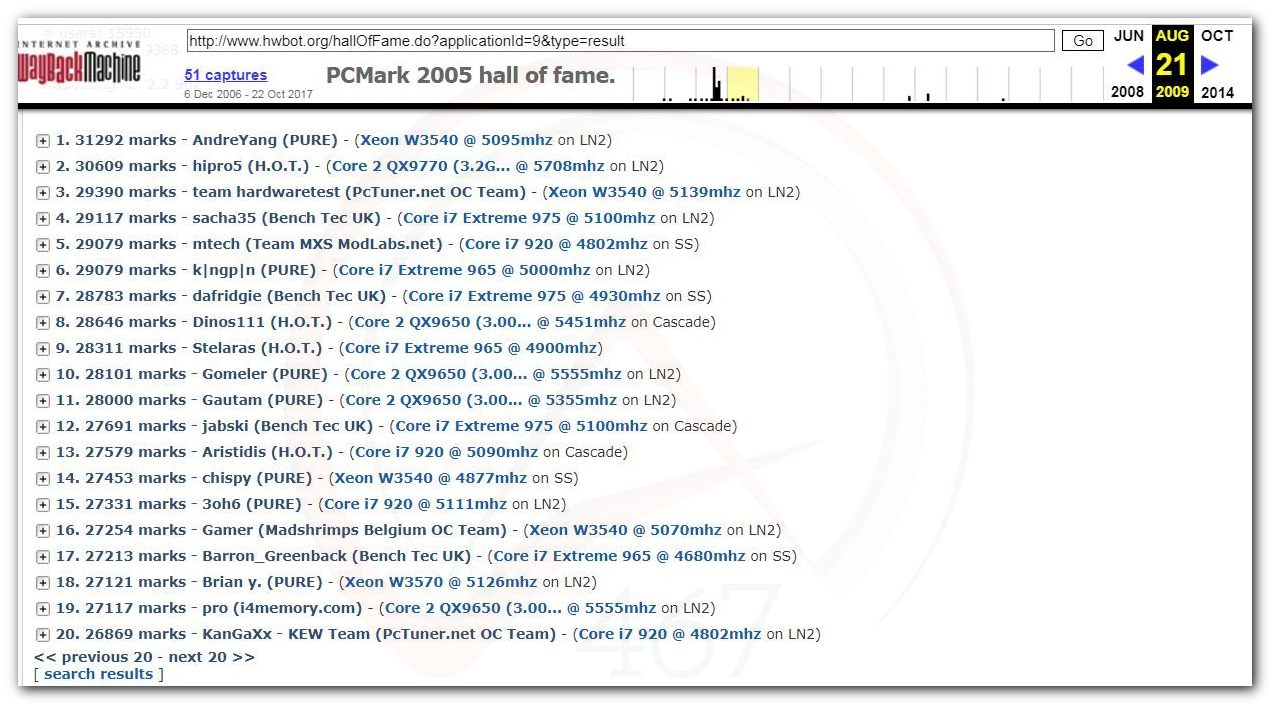Screen dimensions: 1270x704
Task: Expand entry 14 chispy plus box
Action: pos(43,479)
